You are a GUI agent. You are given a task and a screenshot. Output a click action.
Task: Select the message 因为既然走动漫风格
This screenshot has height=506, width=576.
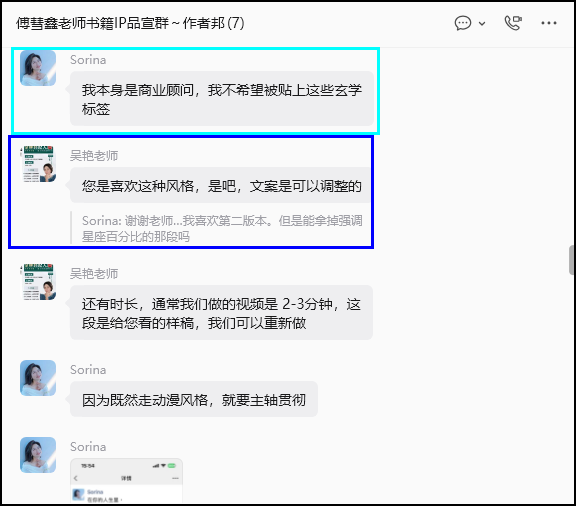(194, 399)
